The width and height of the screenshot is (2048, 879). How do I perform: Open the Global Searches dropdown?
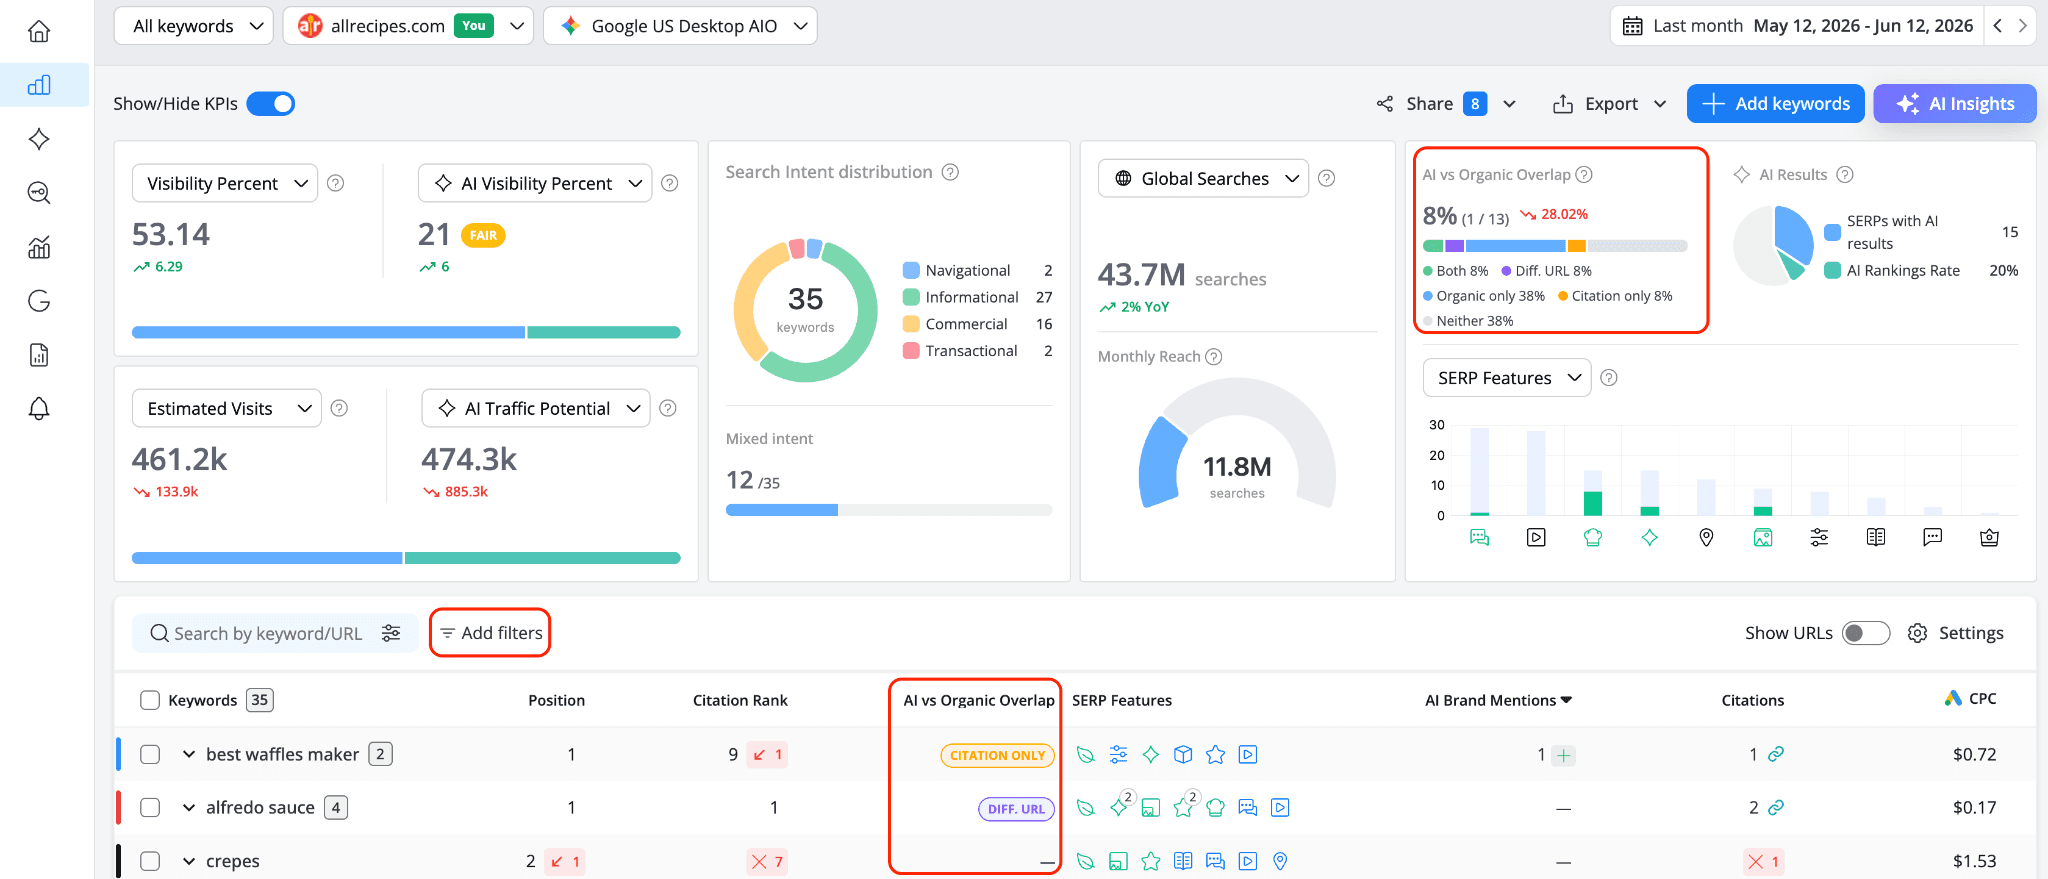tap(1204, 178)
